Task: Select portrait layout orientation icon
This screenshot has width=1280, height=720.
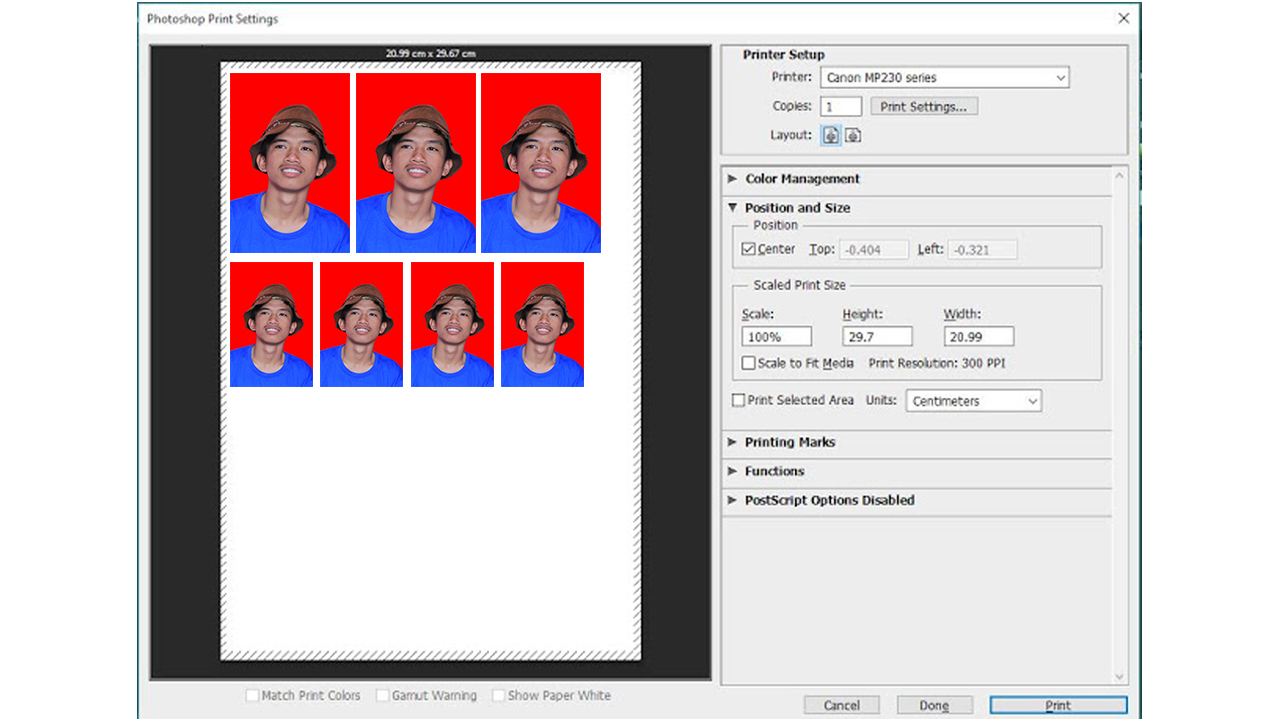Action: (x=831, y=135)
